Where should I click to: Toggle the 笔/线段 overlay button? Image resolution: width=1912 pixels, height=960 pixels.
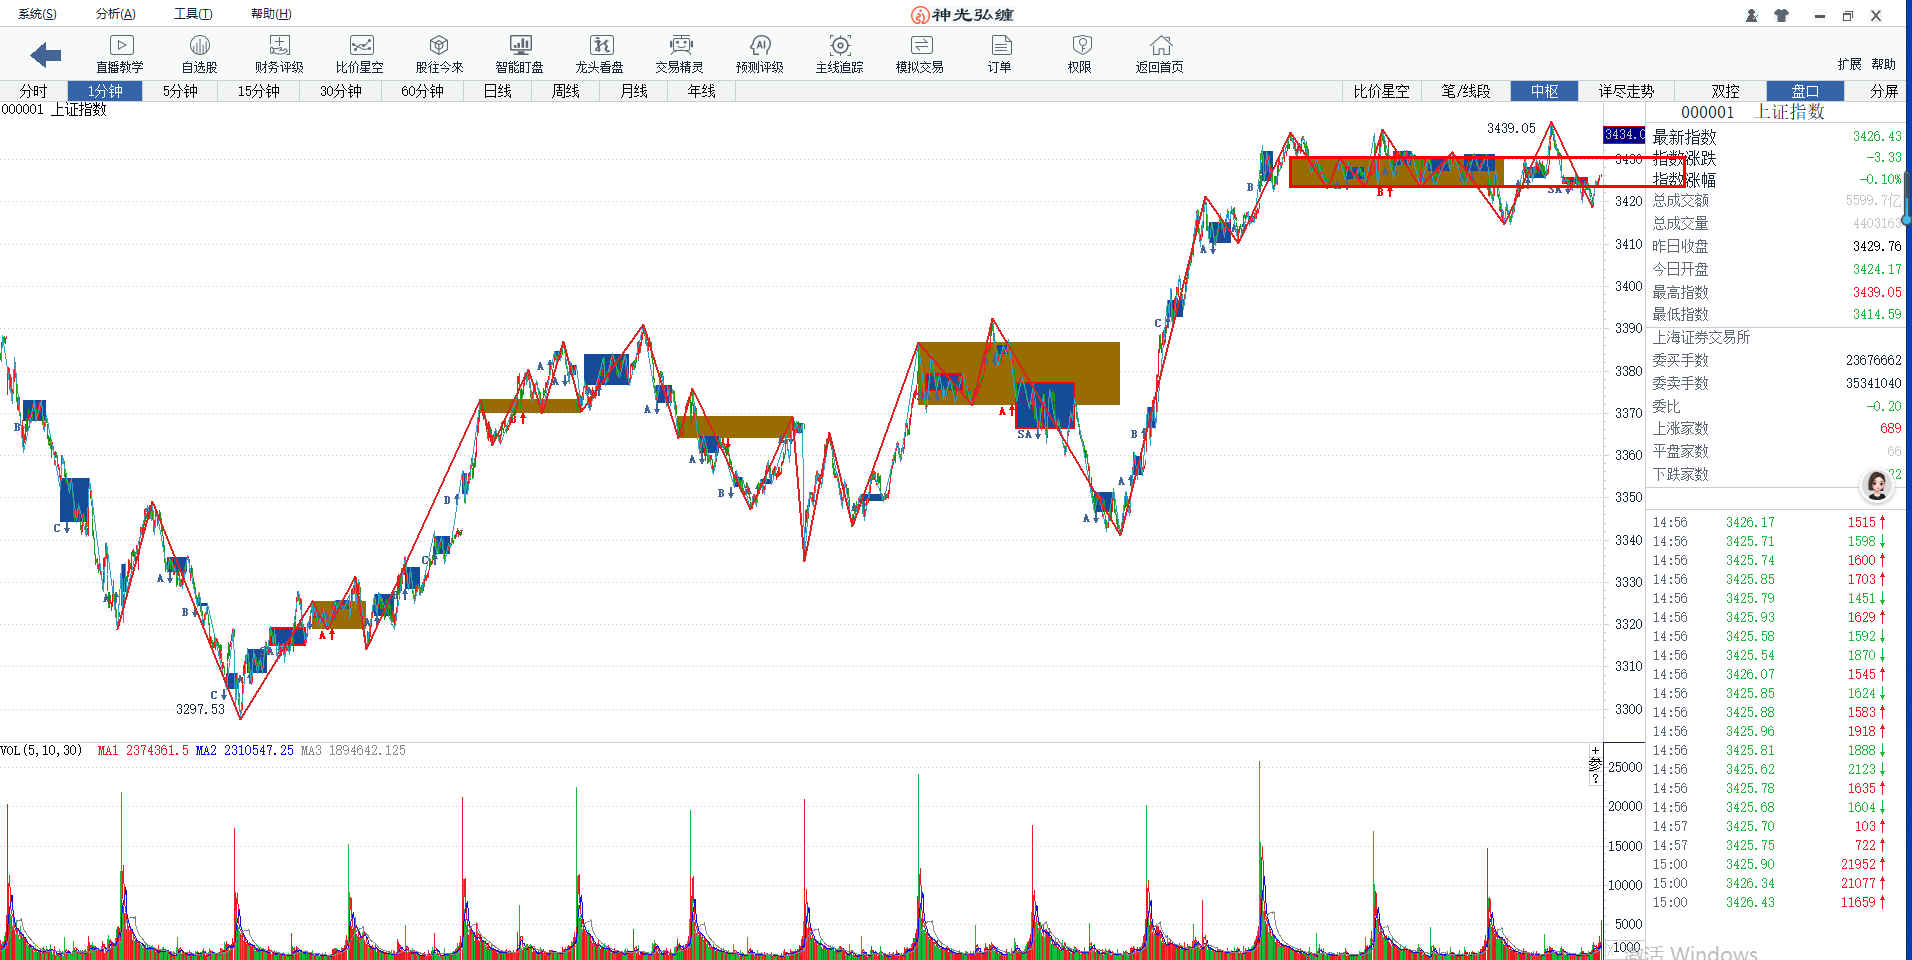point(1466,91)
